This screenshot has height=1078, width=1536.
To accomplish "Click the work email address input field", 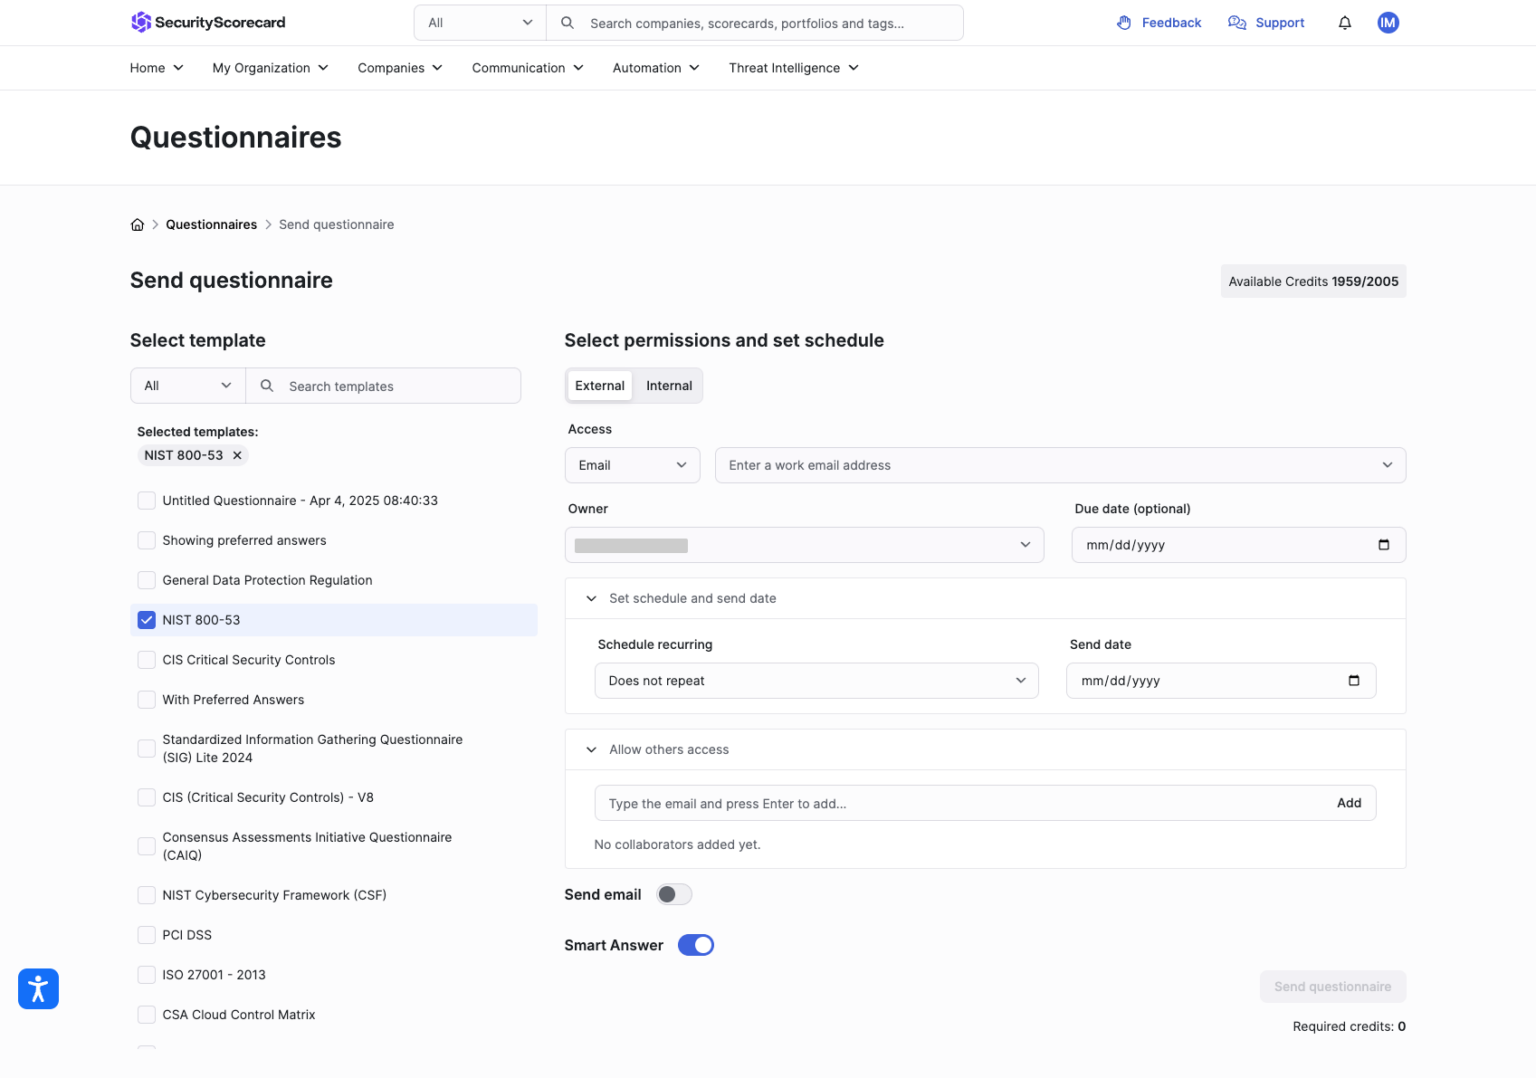I will click(1000, 465).
